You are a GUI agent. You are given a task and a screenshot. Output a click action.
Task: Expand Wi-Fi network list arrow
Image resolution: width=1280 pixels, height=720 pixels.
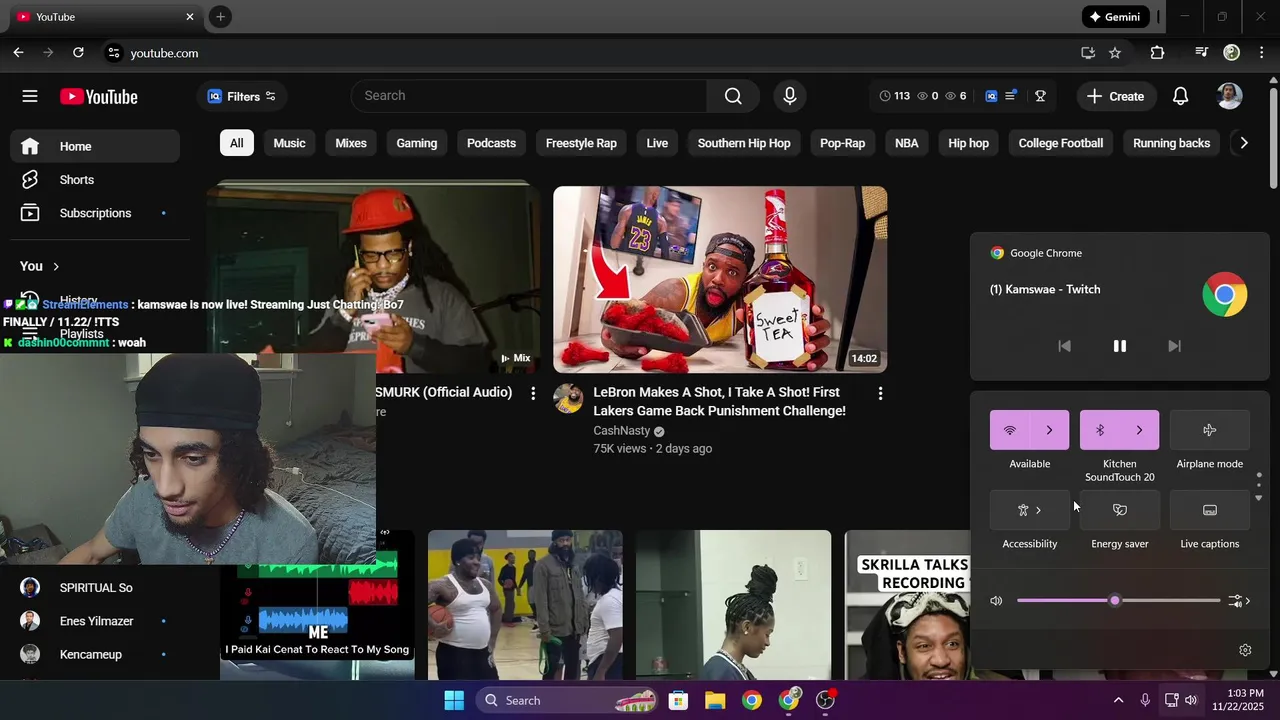pyautogui.click(x=1049, y=430)
